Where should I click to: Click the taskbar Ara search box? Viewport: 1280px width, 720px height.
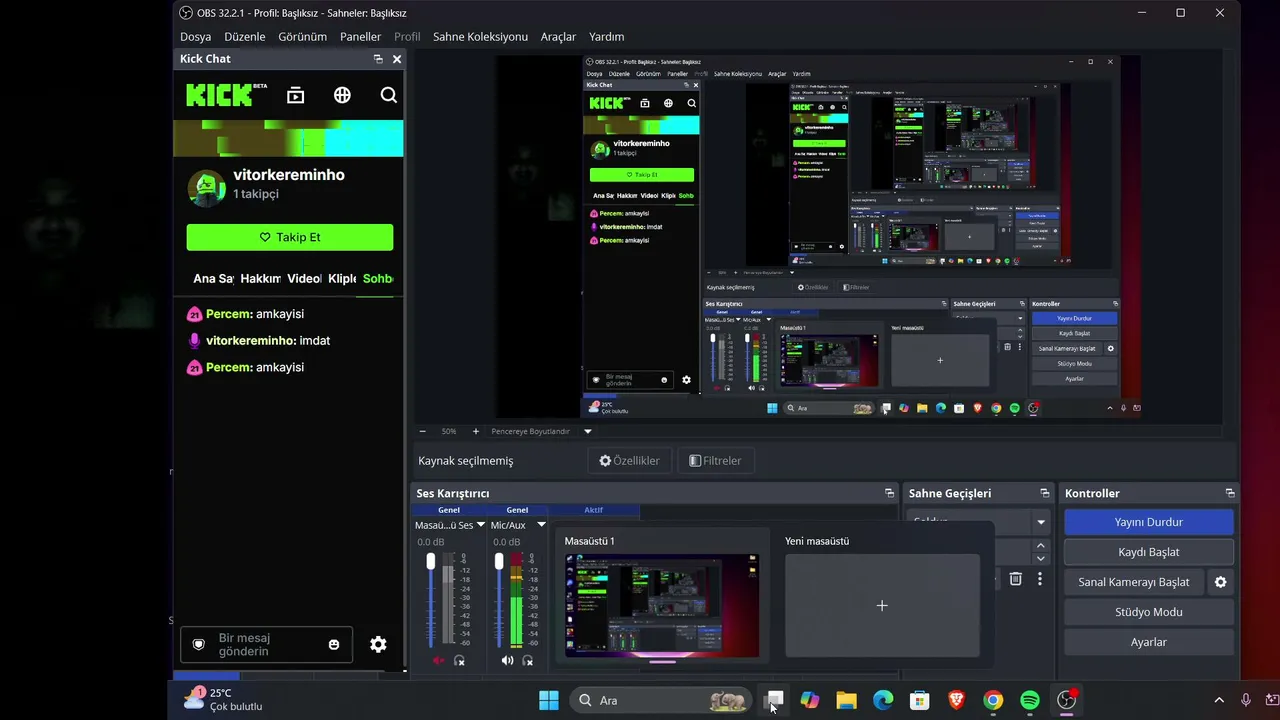pyautogui.click(x=662, y=700)
